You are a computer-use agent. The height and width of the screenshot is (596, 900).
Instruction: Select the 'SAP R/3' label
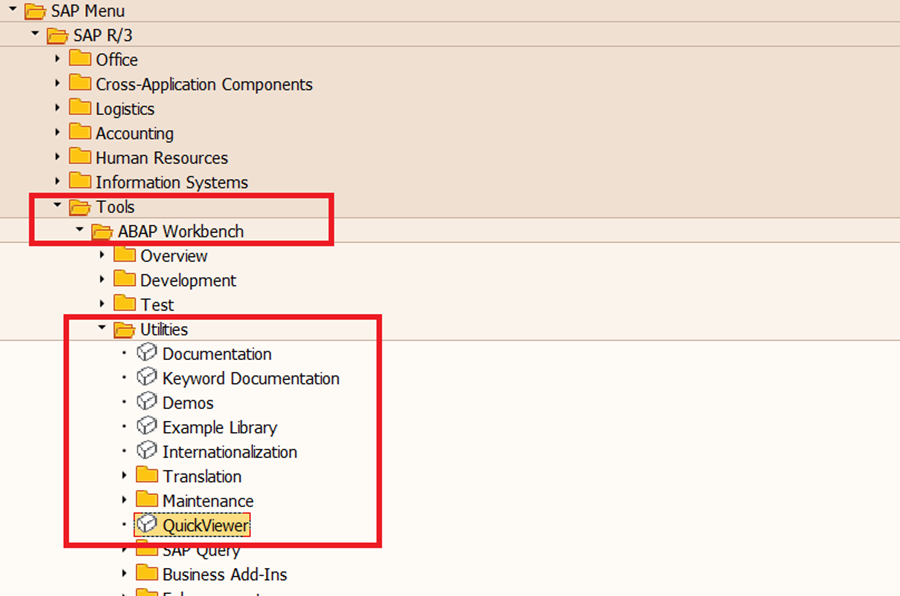103,36
